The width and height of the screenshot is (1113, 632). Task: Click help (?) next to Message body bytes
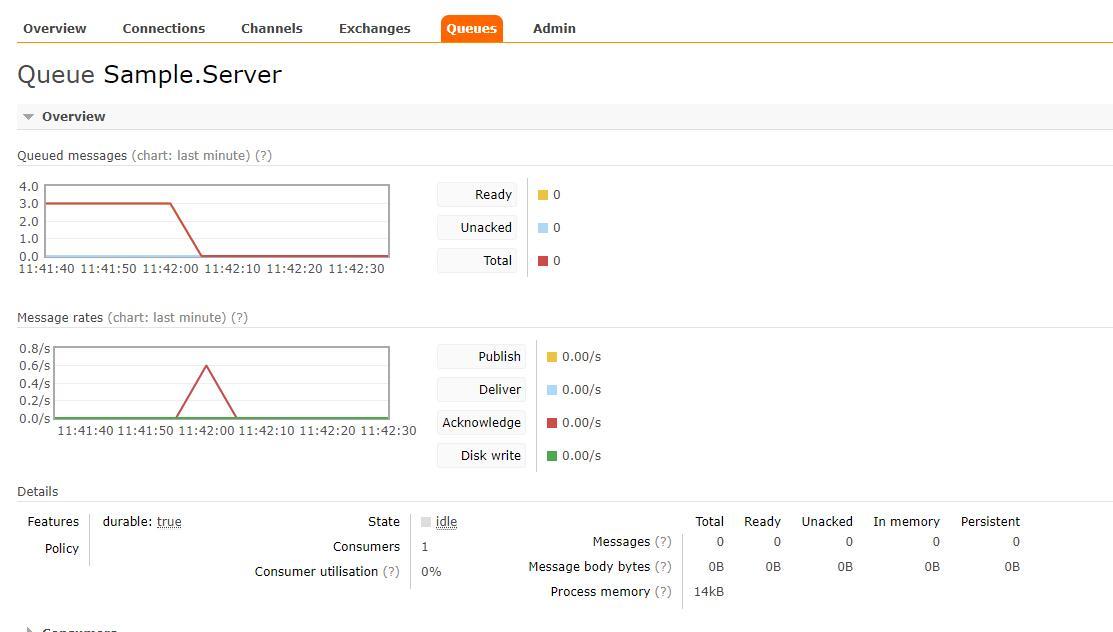tap(663, 567)
